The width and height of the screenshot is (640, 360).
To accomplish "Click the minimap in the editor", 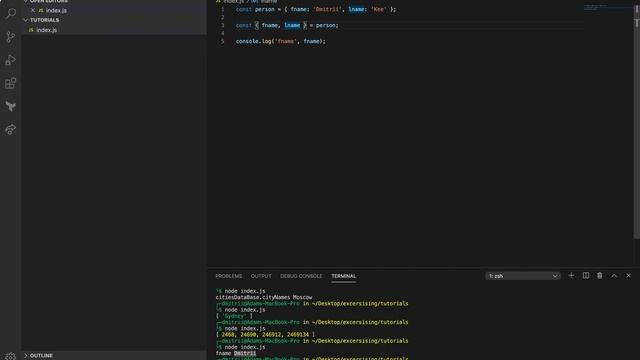I will pyautogui.click(x=608, y=7).
